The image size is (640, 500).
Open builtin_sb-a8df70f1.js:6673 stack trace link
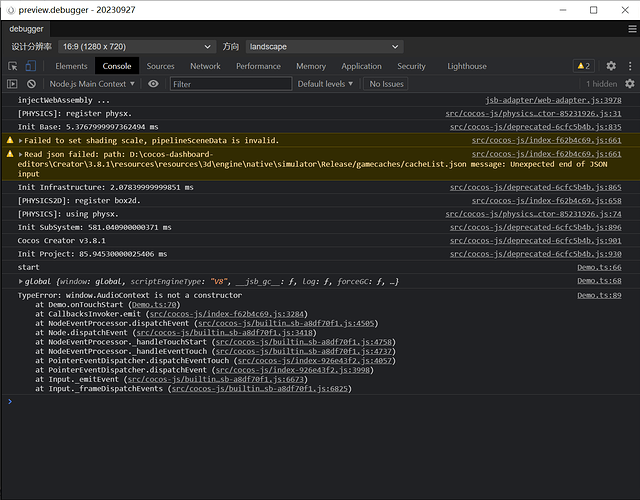(216, 380)
